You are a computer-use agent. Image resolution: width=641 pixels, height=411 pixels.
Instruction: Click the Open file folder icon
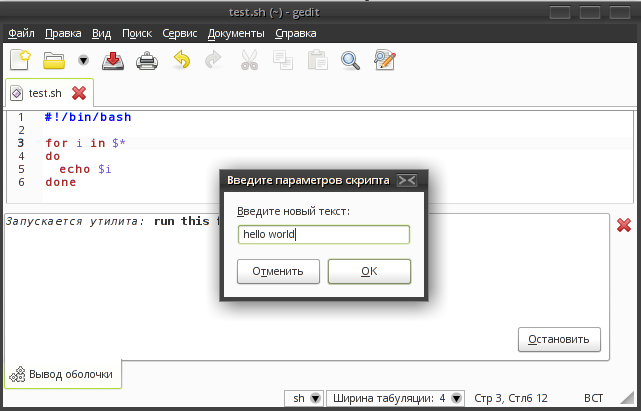(54, 61)
